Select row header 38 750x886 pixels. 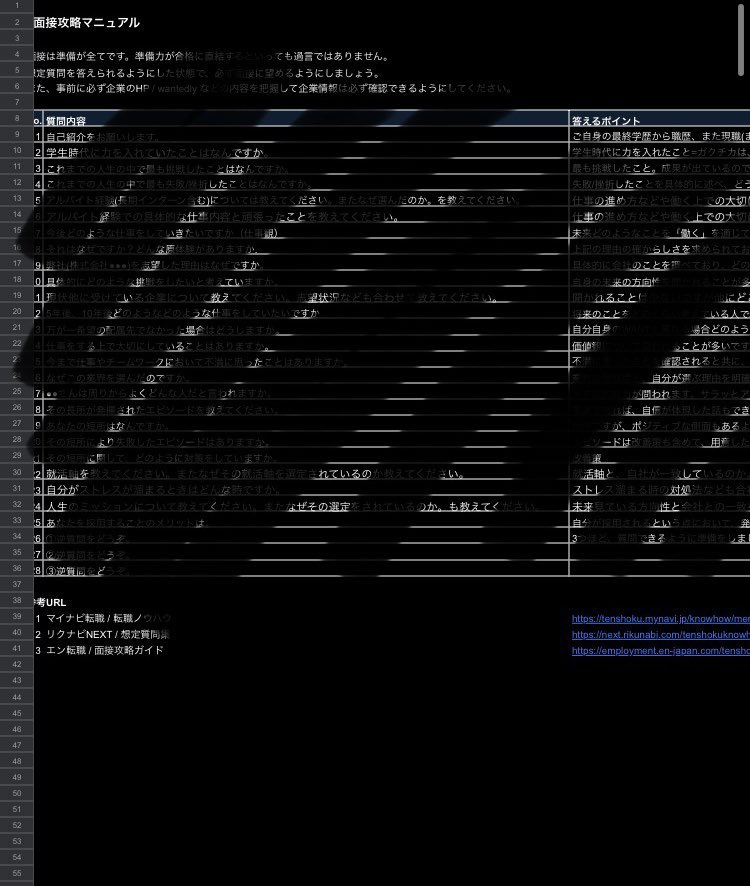click(x=17, y=600)
